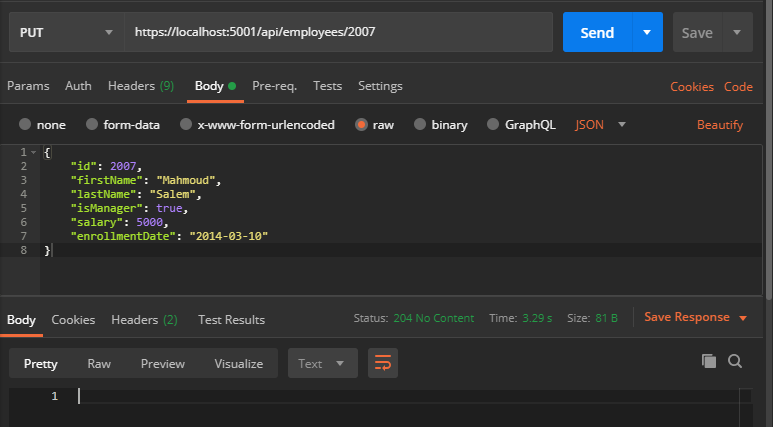Viewport: 773px width, 427px height.
Task: Click the blue Send button
Action: [x=597, y=33]
